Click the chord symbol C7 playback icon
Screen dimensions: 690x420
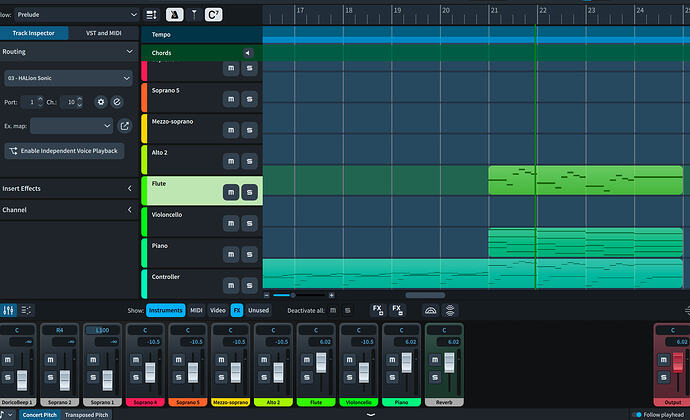pos(213,14)
